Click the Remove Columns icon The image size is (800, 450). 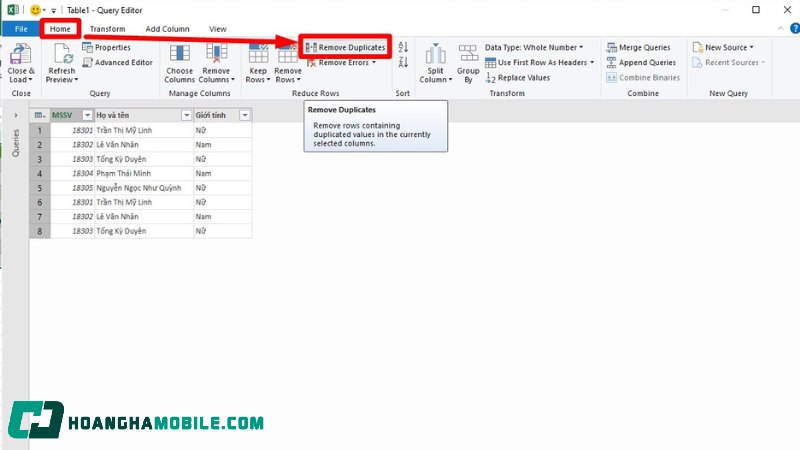pyautogui.click(x=216, y=54)
